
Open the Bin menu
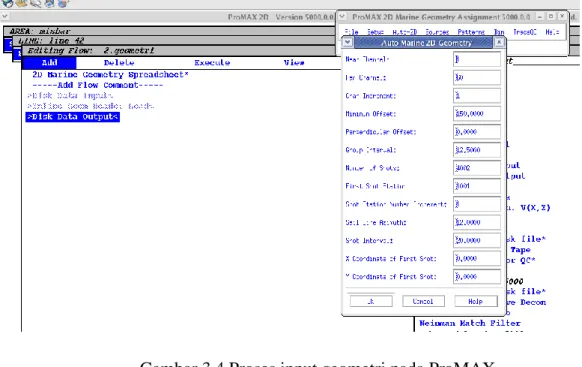[499, 32]
